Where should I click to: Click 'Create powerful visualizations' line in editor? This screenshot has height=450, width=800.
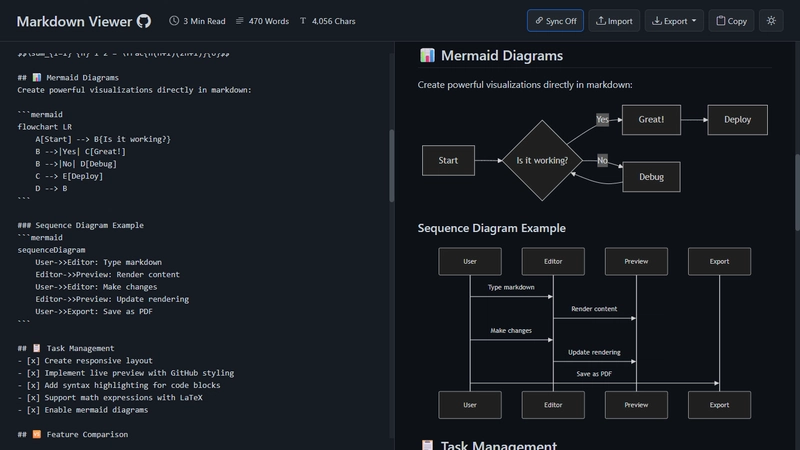pyautogui.click(x=134, y=90)
